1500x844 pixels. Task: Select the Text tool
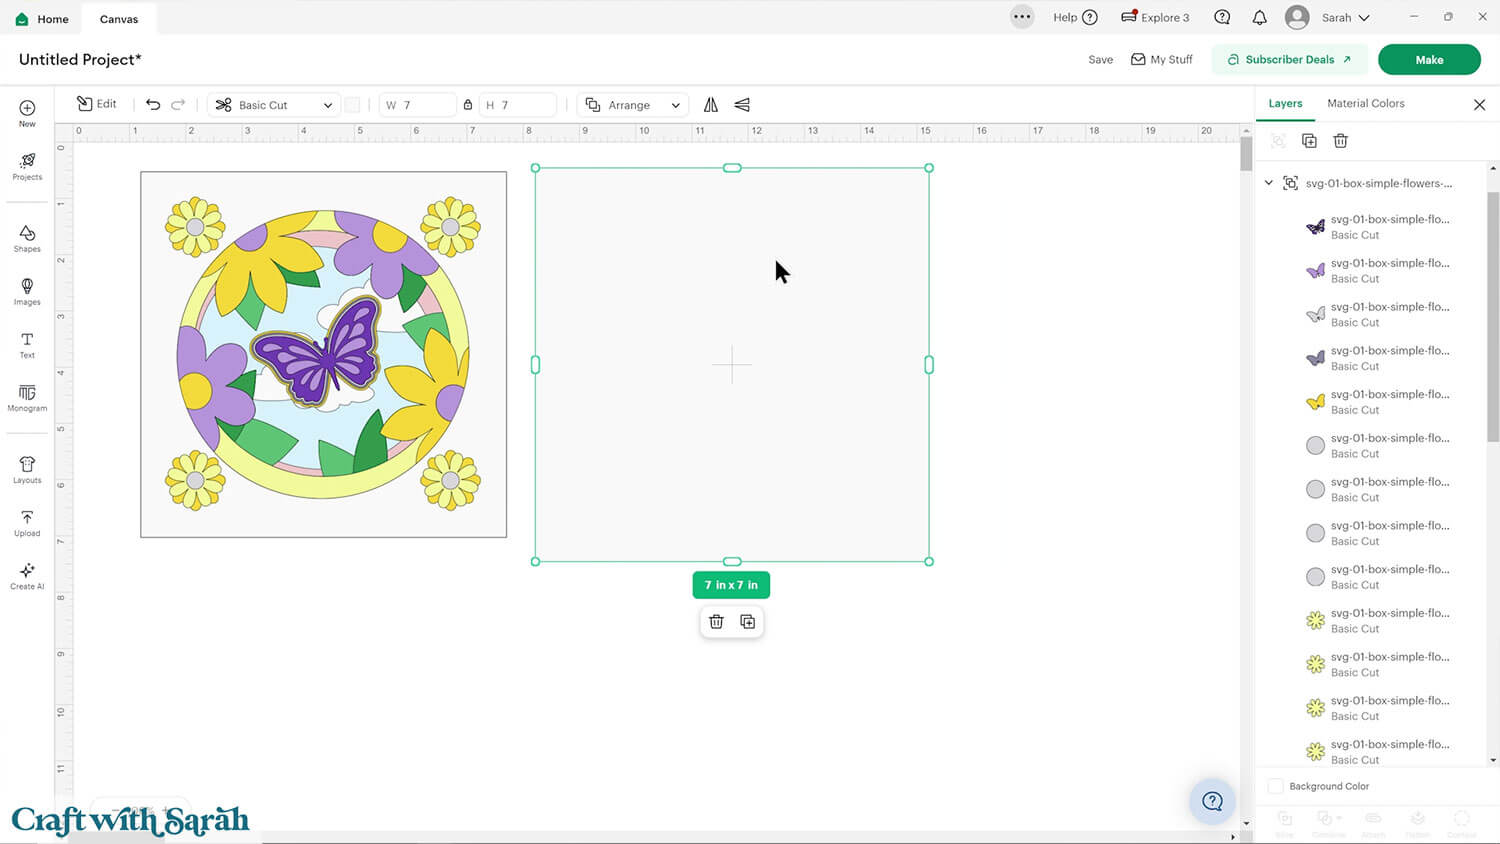(x=27, y=345)
